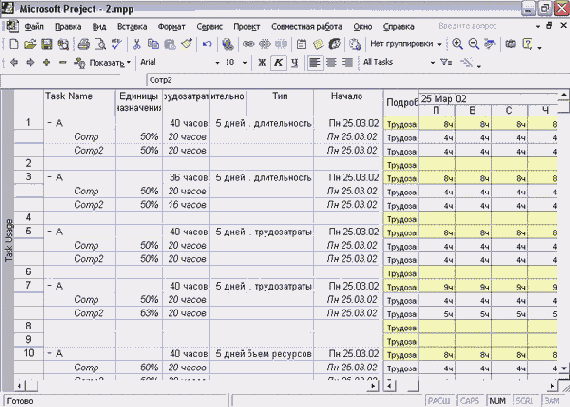Click the Undo arrow icon
Image resolution: width=570 pixels, height=407 pixels.
[207, 44]
